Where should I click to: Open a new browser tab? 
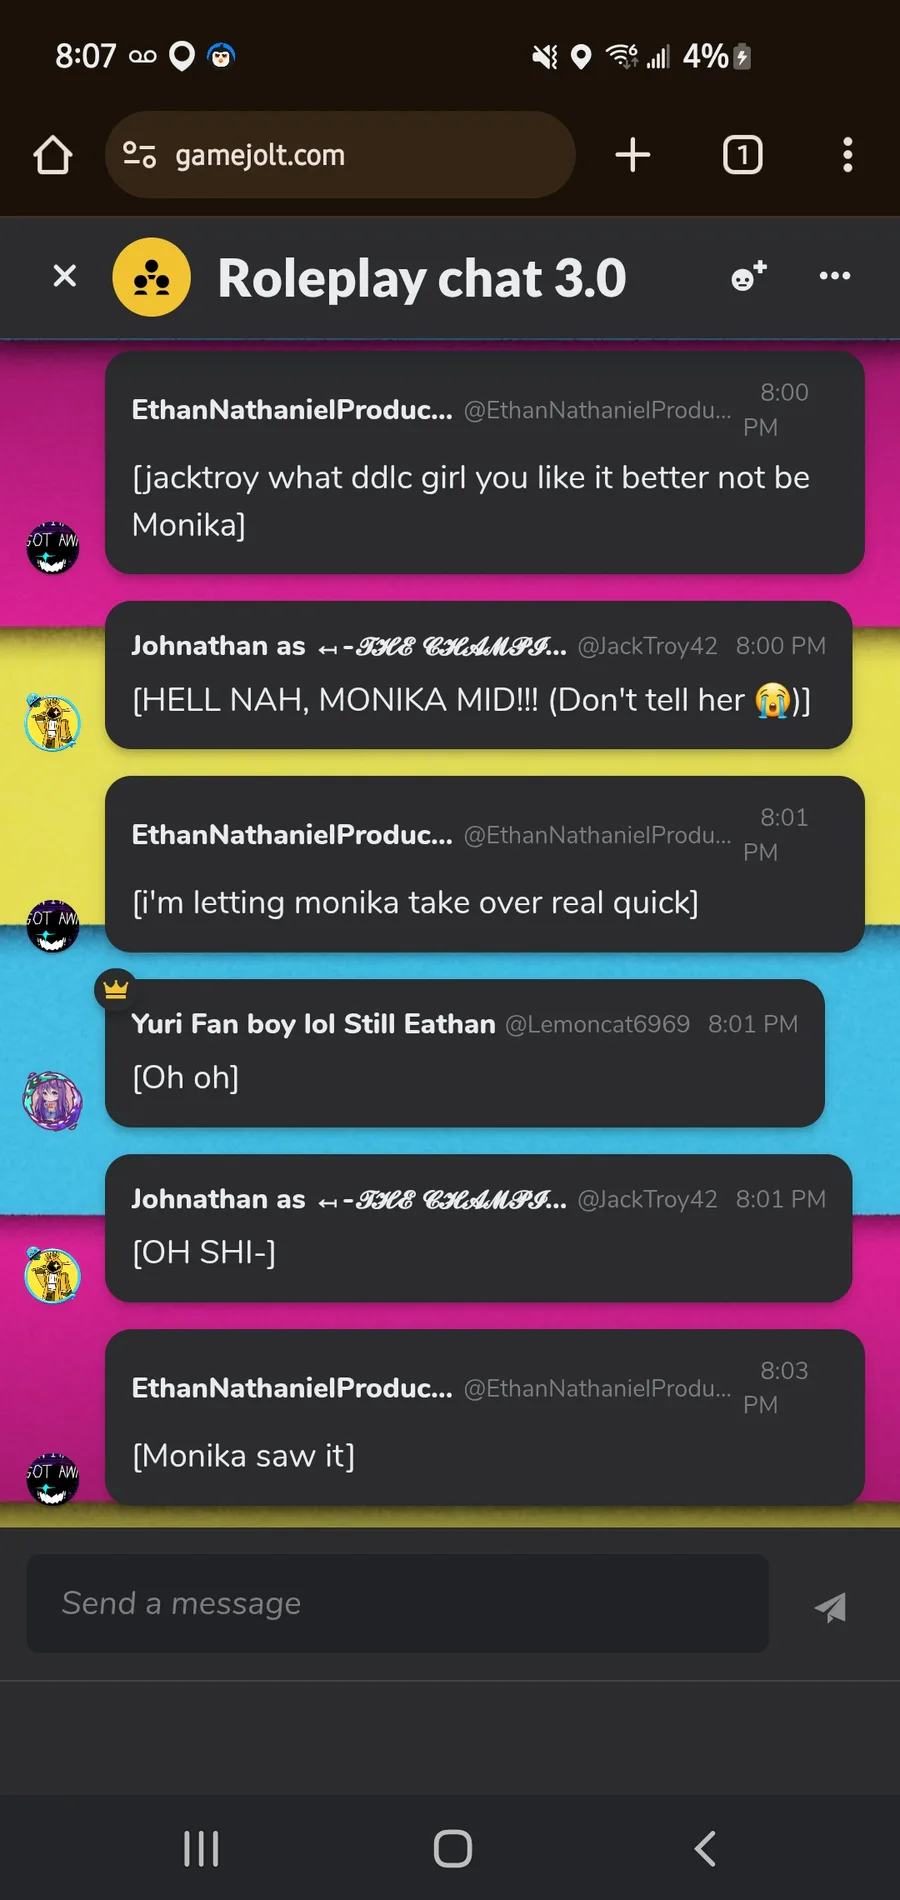tap(633, 155)
